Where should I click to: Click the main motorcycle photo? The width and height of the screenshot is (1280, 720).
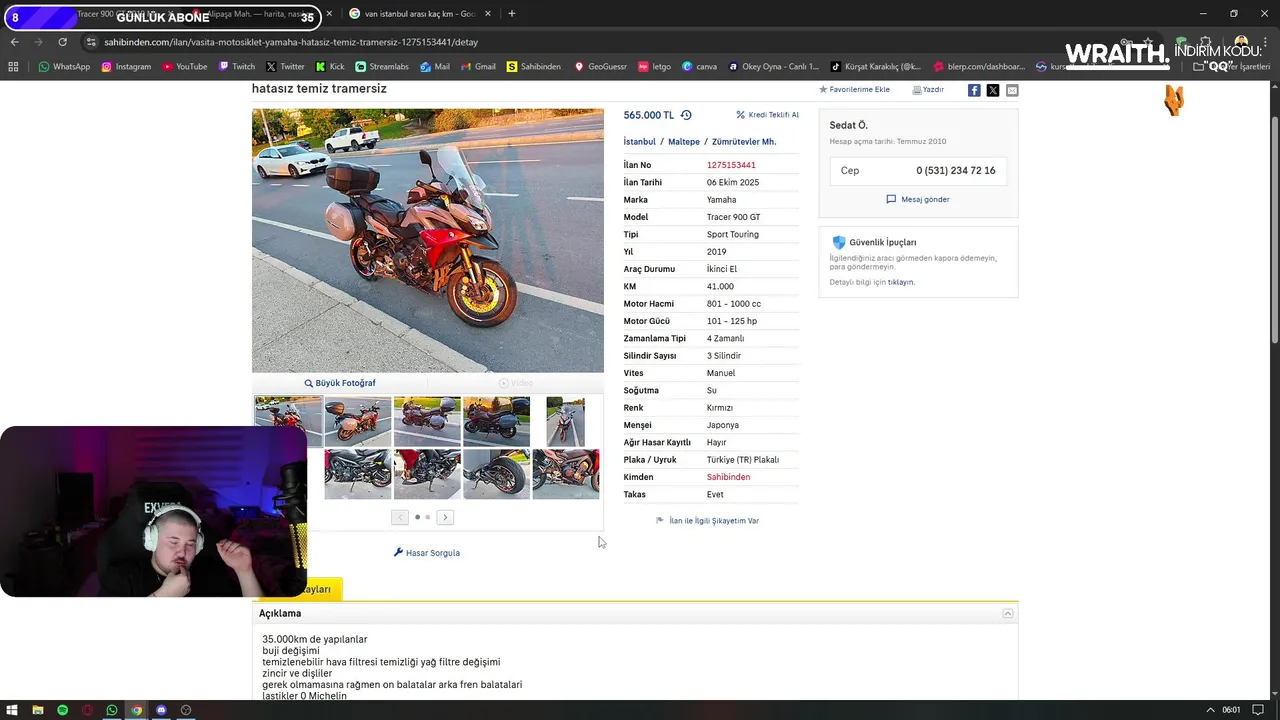coord(428,240)
